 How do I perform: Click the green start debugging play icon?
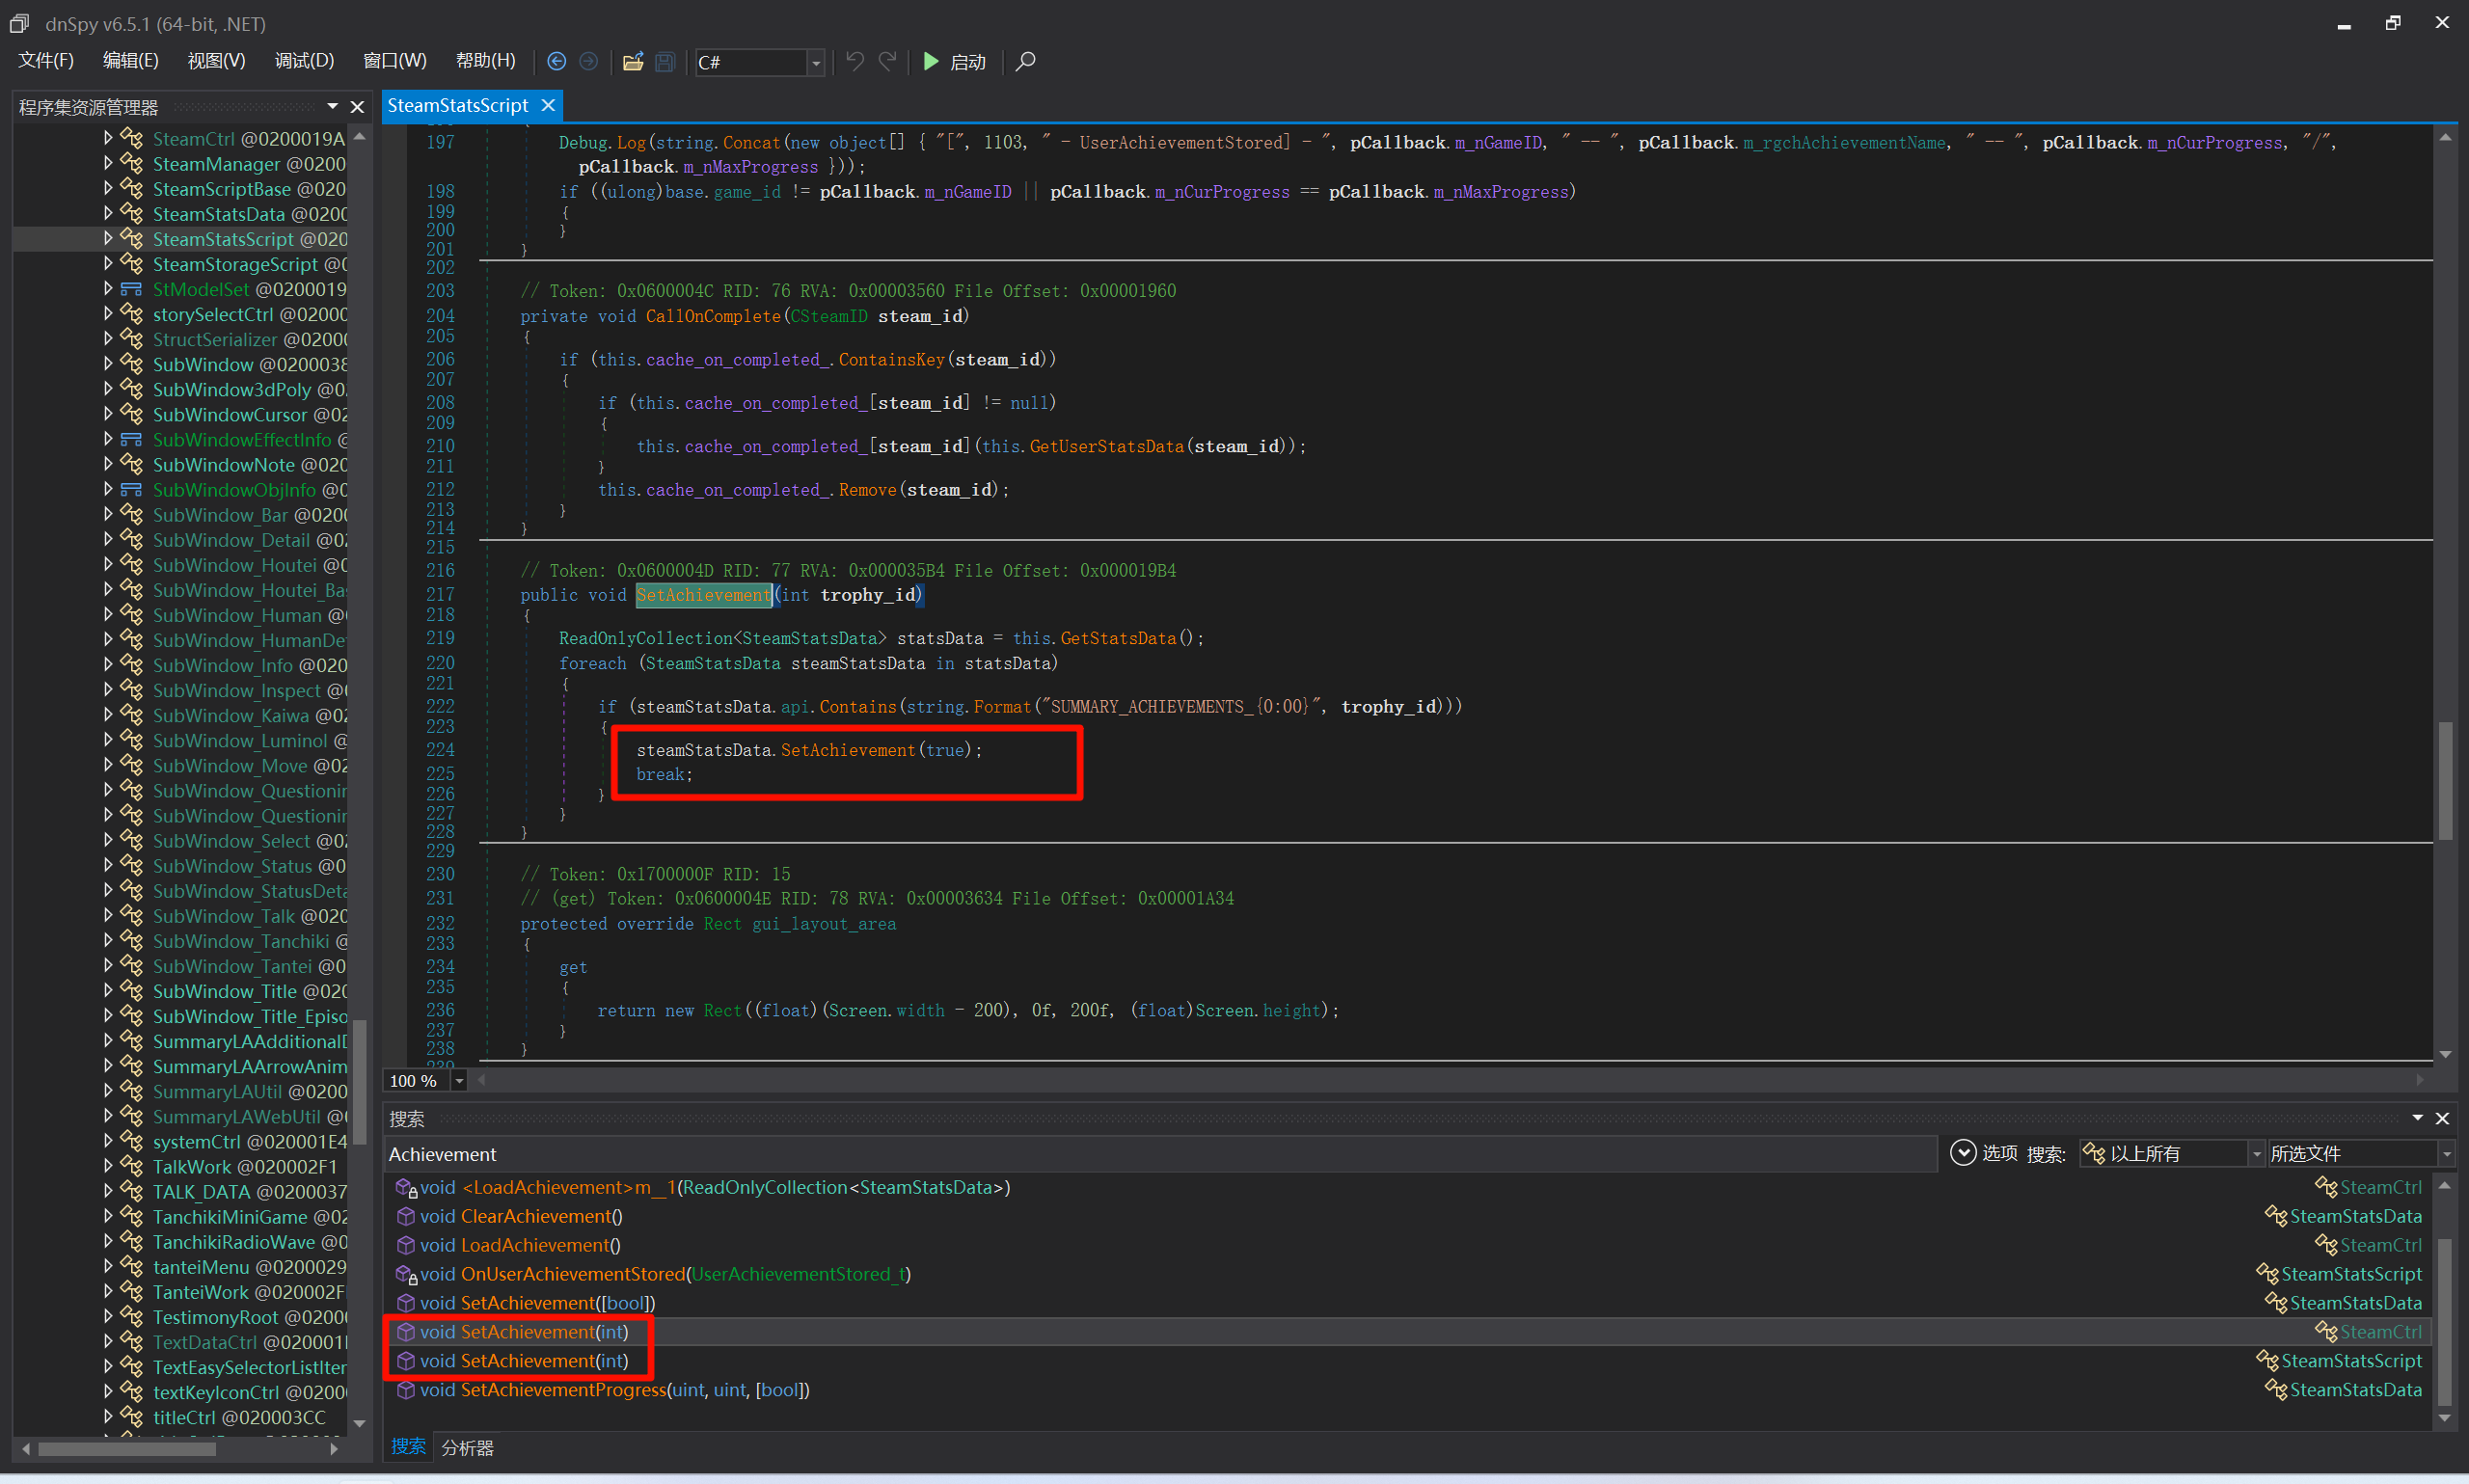[931, 62]
